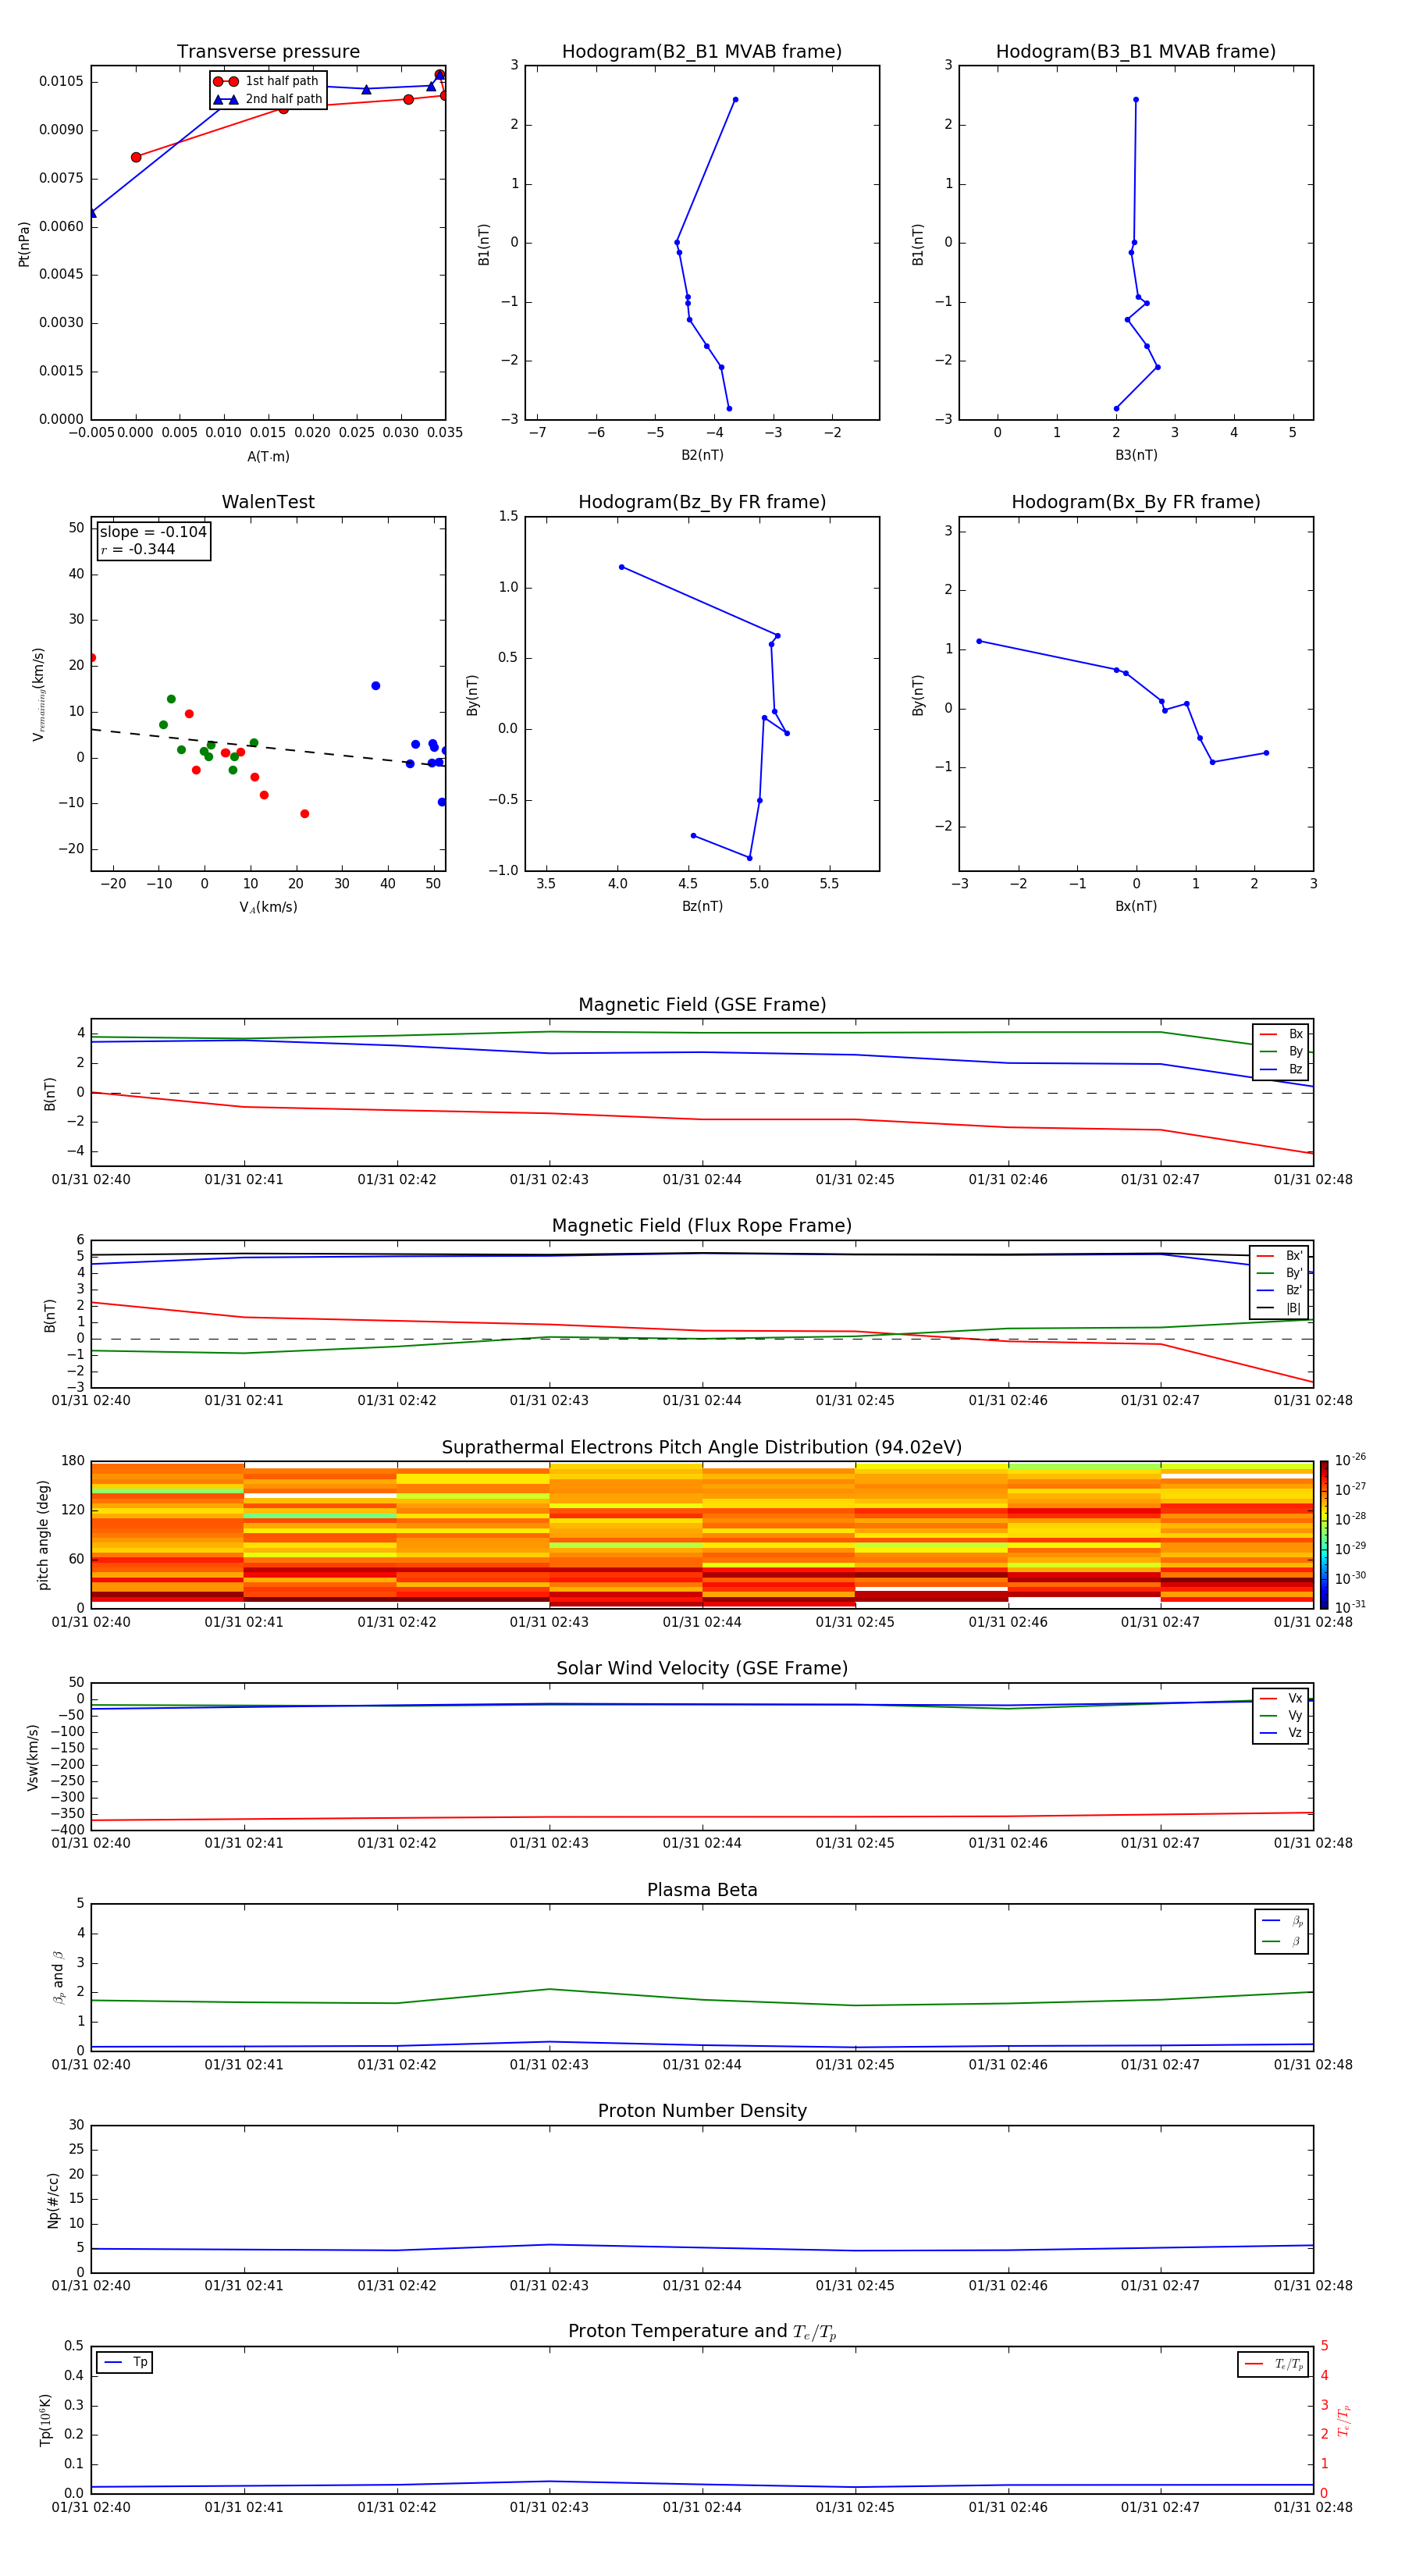Select the "Hodogram(Bz_By FR frame)" title
This screenshot has width=1405, height=2576.
coord(702,502)
